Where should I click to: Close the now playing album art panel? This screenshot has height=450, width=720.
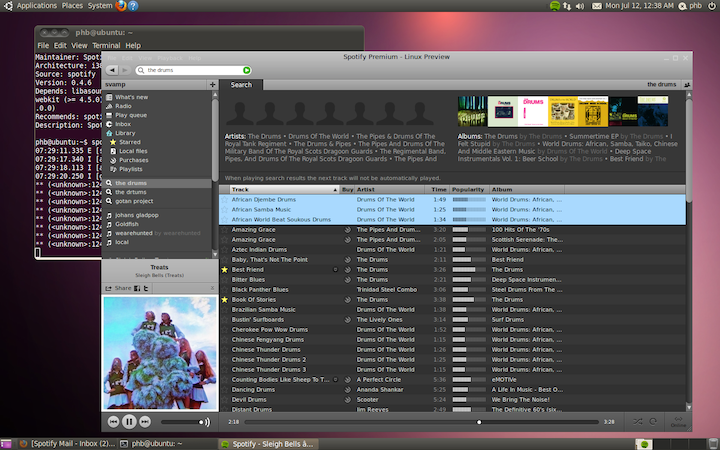(x=212, y=288)
